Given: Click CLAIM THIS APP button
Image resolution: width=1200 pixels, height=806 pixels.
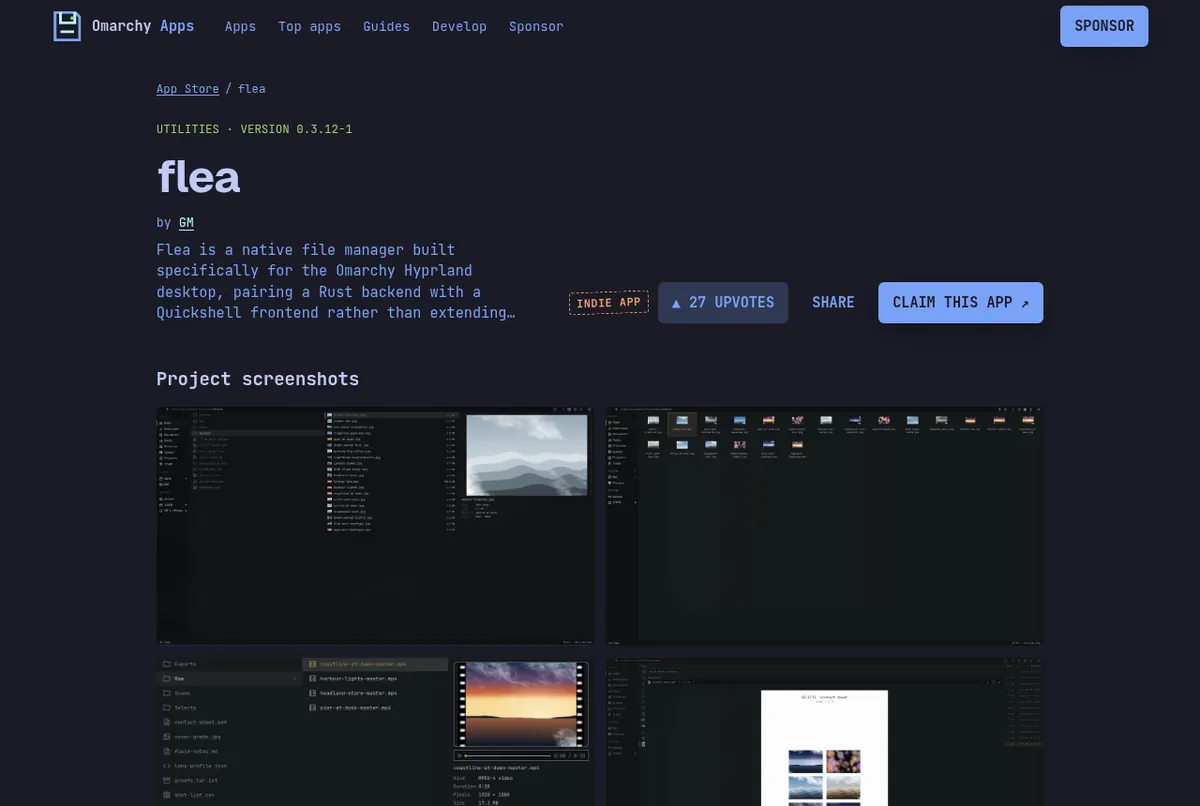Looking at the screenshot, I should [961, 303].
